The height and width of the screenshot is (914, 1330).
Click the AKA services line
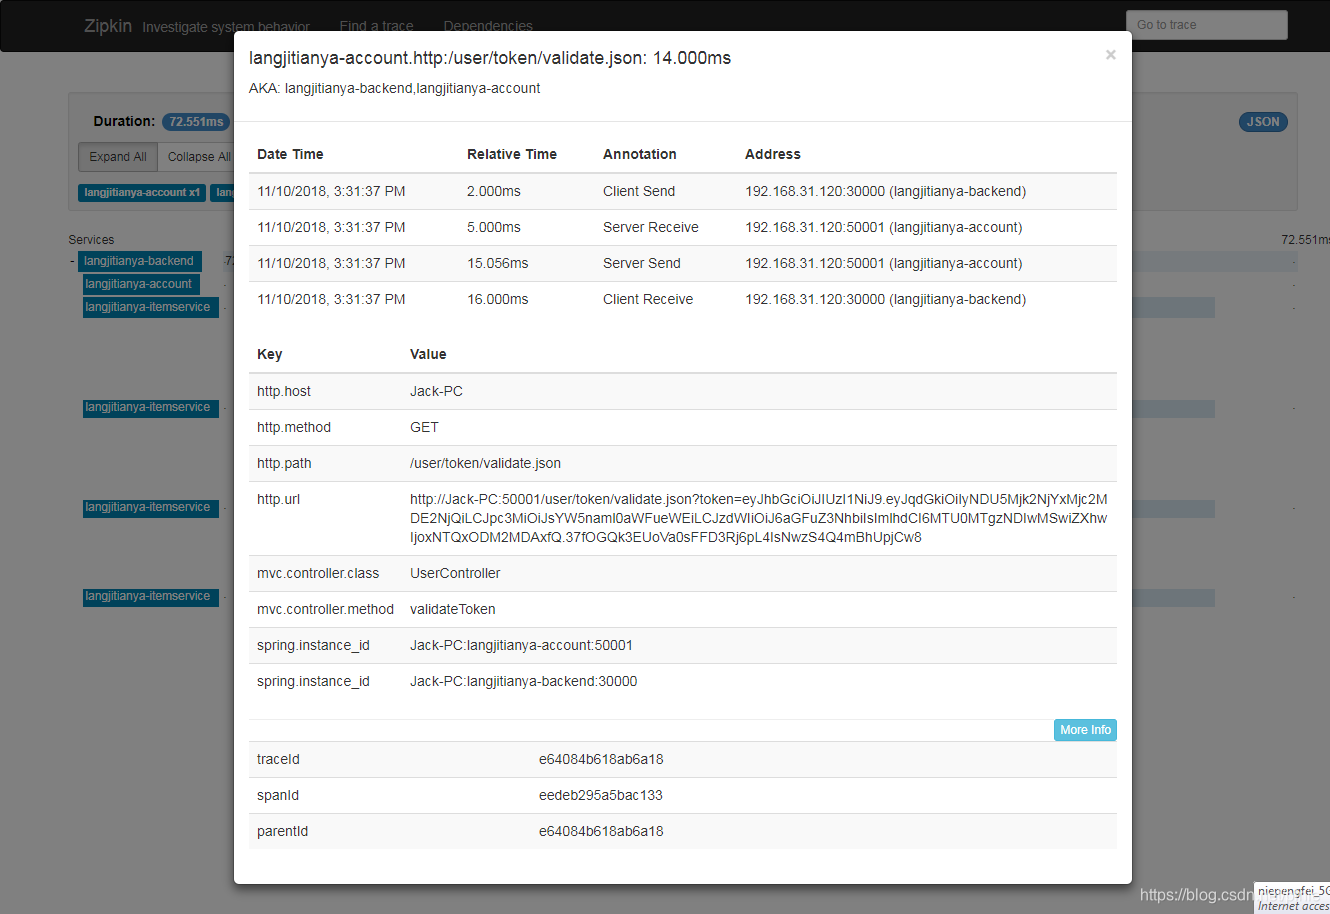pyautogui.click(x=394, y=88)
